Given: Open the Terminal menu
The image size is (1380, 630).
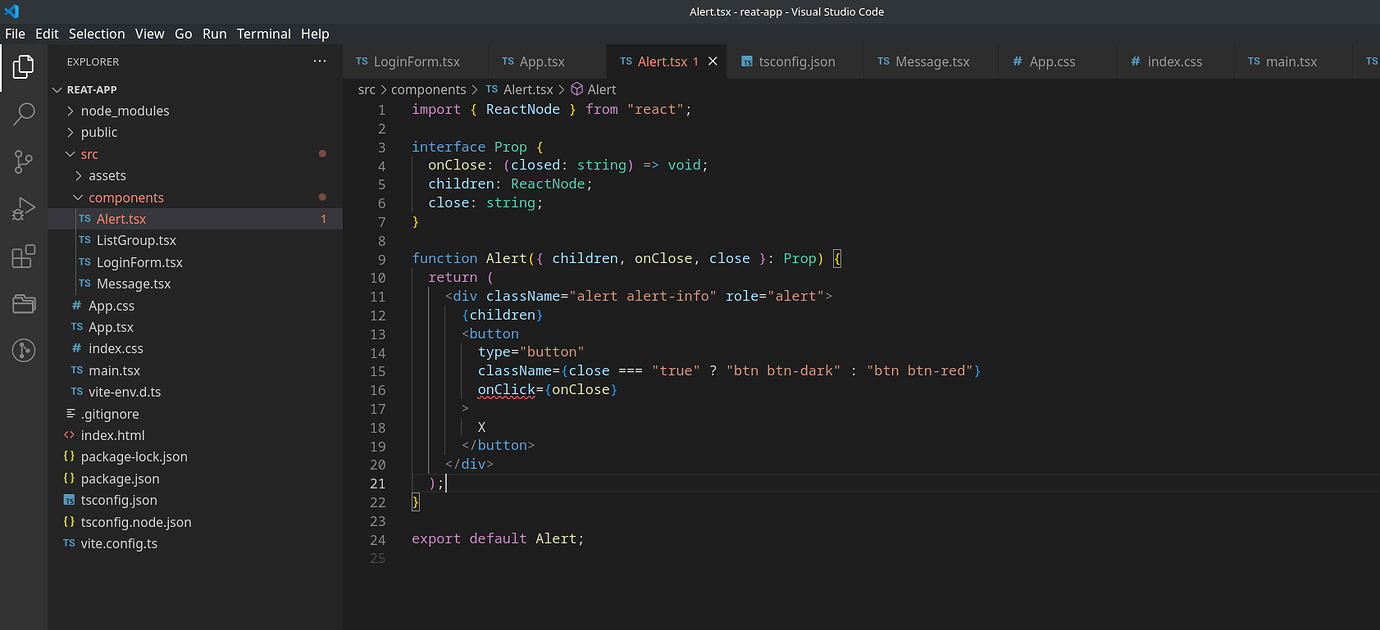Looking at the screenshot, I should [263, 33].
